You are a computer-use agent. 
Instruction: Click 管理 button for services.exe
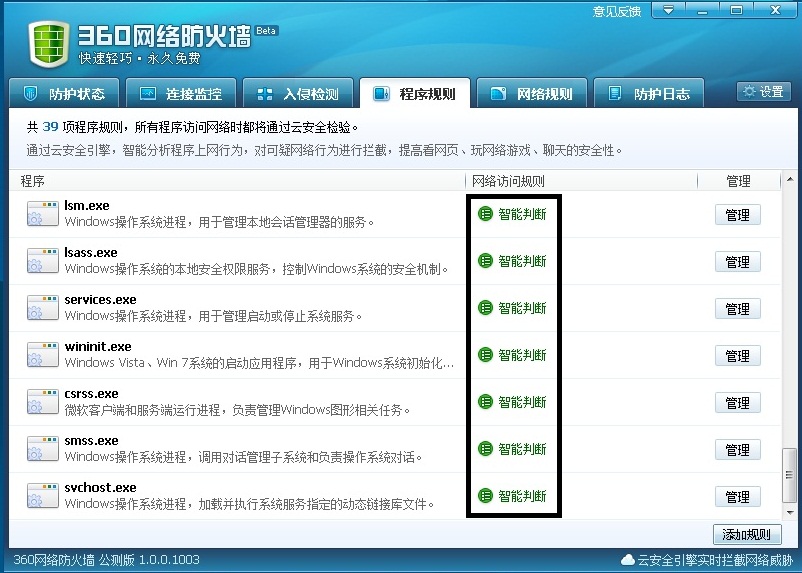point(738,309)
